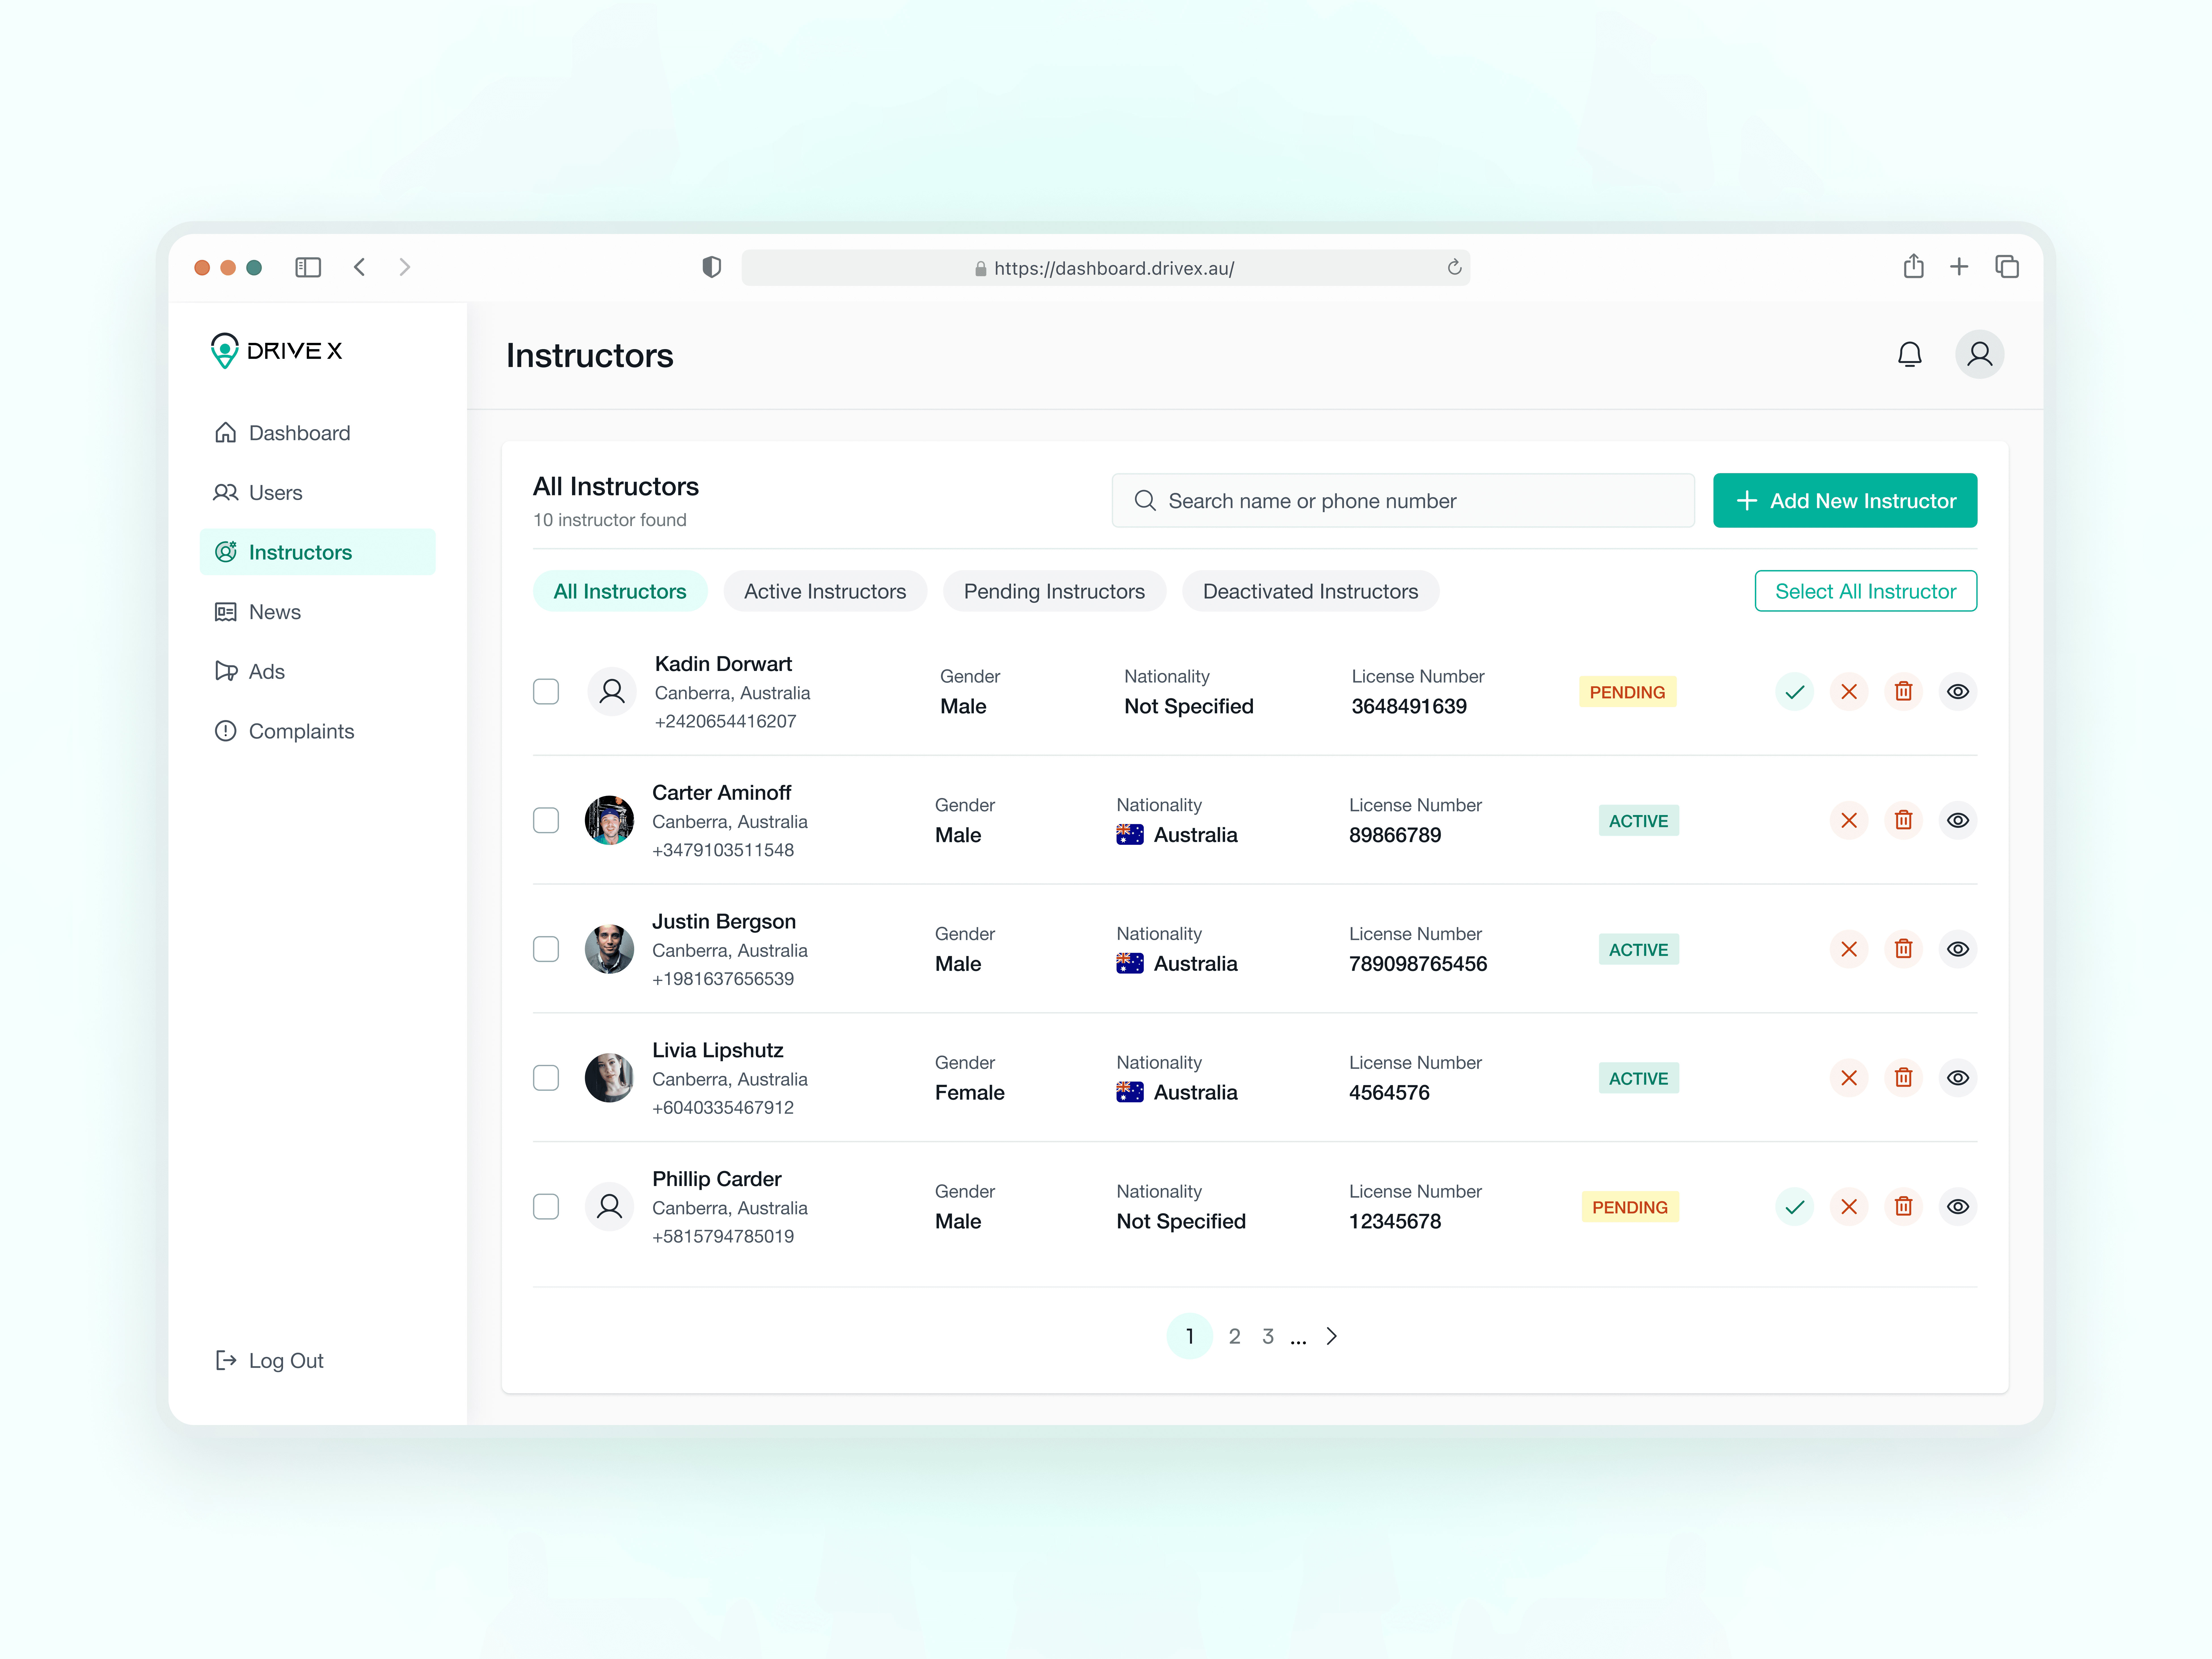Approve Kadin Dorwart with the checkmark icon

pyautogui.click(x=1794, y=692)
